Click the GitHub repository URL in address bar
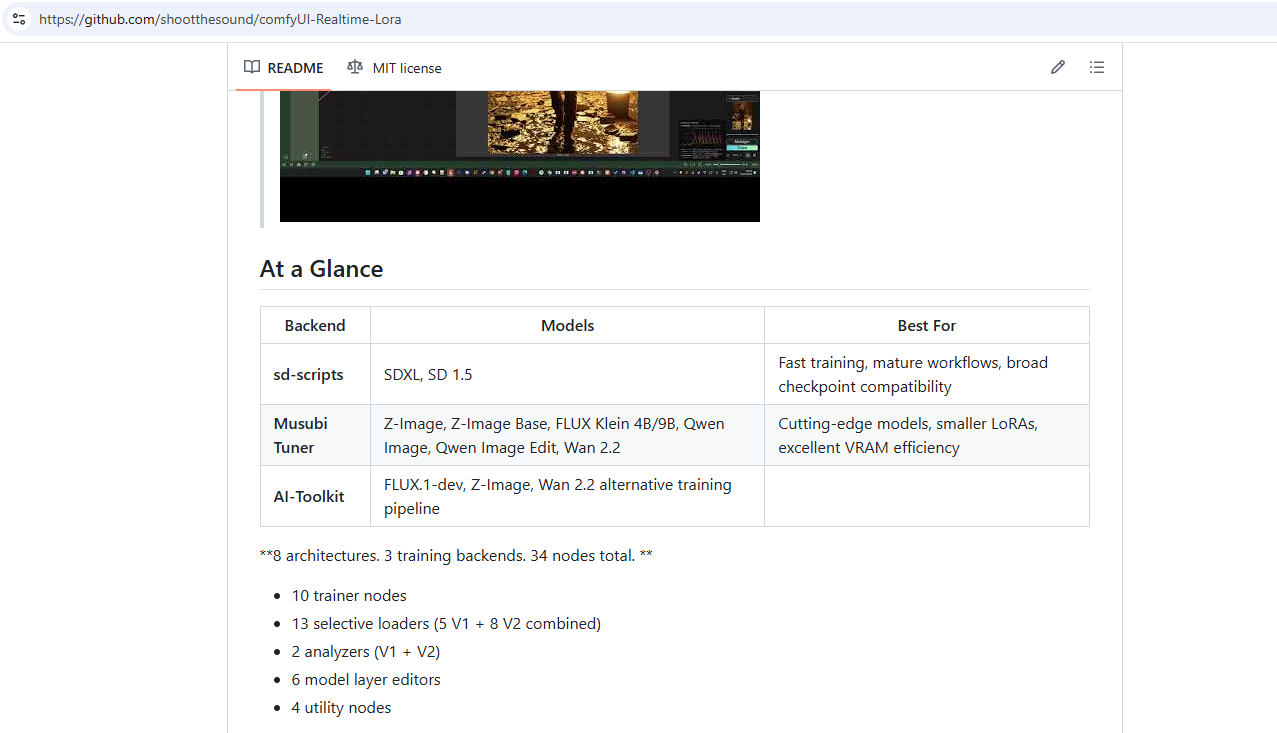 pyautogui.click(x=220, y=19)
